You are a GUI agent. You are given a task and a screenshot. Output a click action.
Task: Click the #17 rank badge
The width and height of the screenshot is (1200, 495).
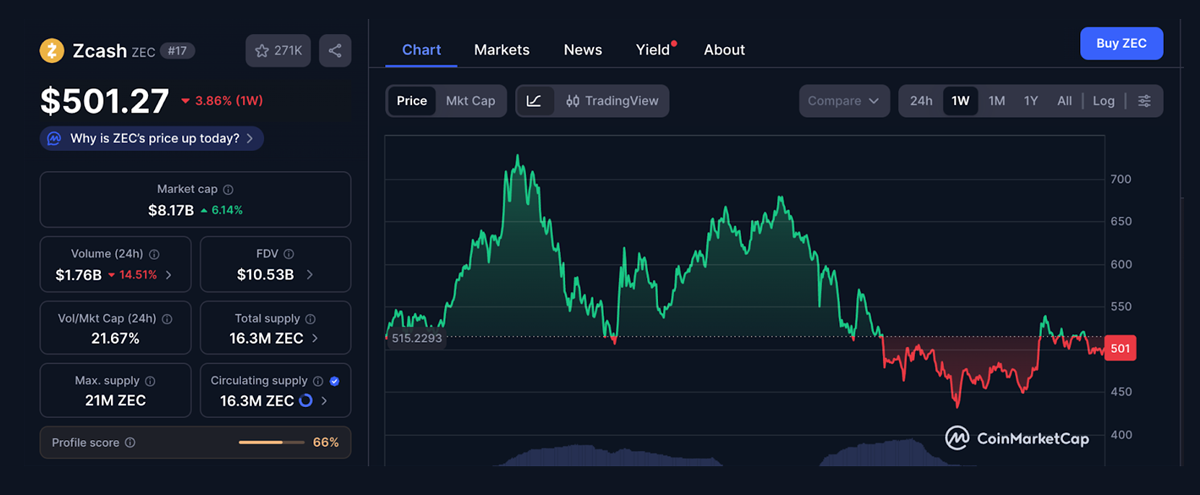176,50
